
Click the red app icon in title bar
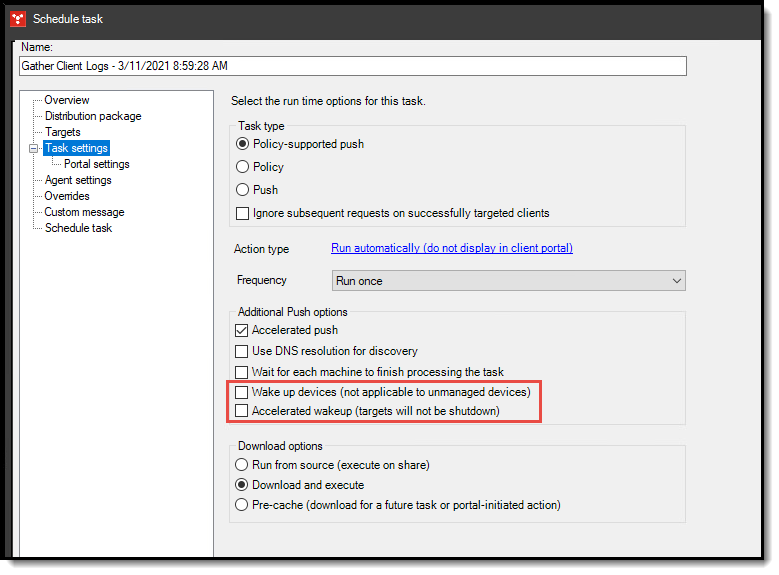tap(17, 18)
